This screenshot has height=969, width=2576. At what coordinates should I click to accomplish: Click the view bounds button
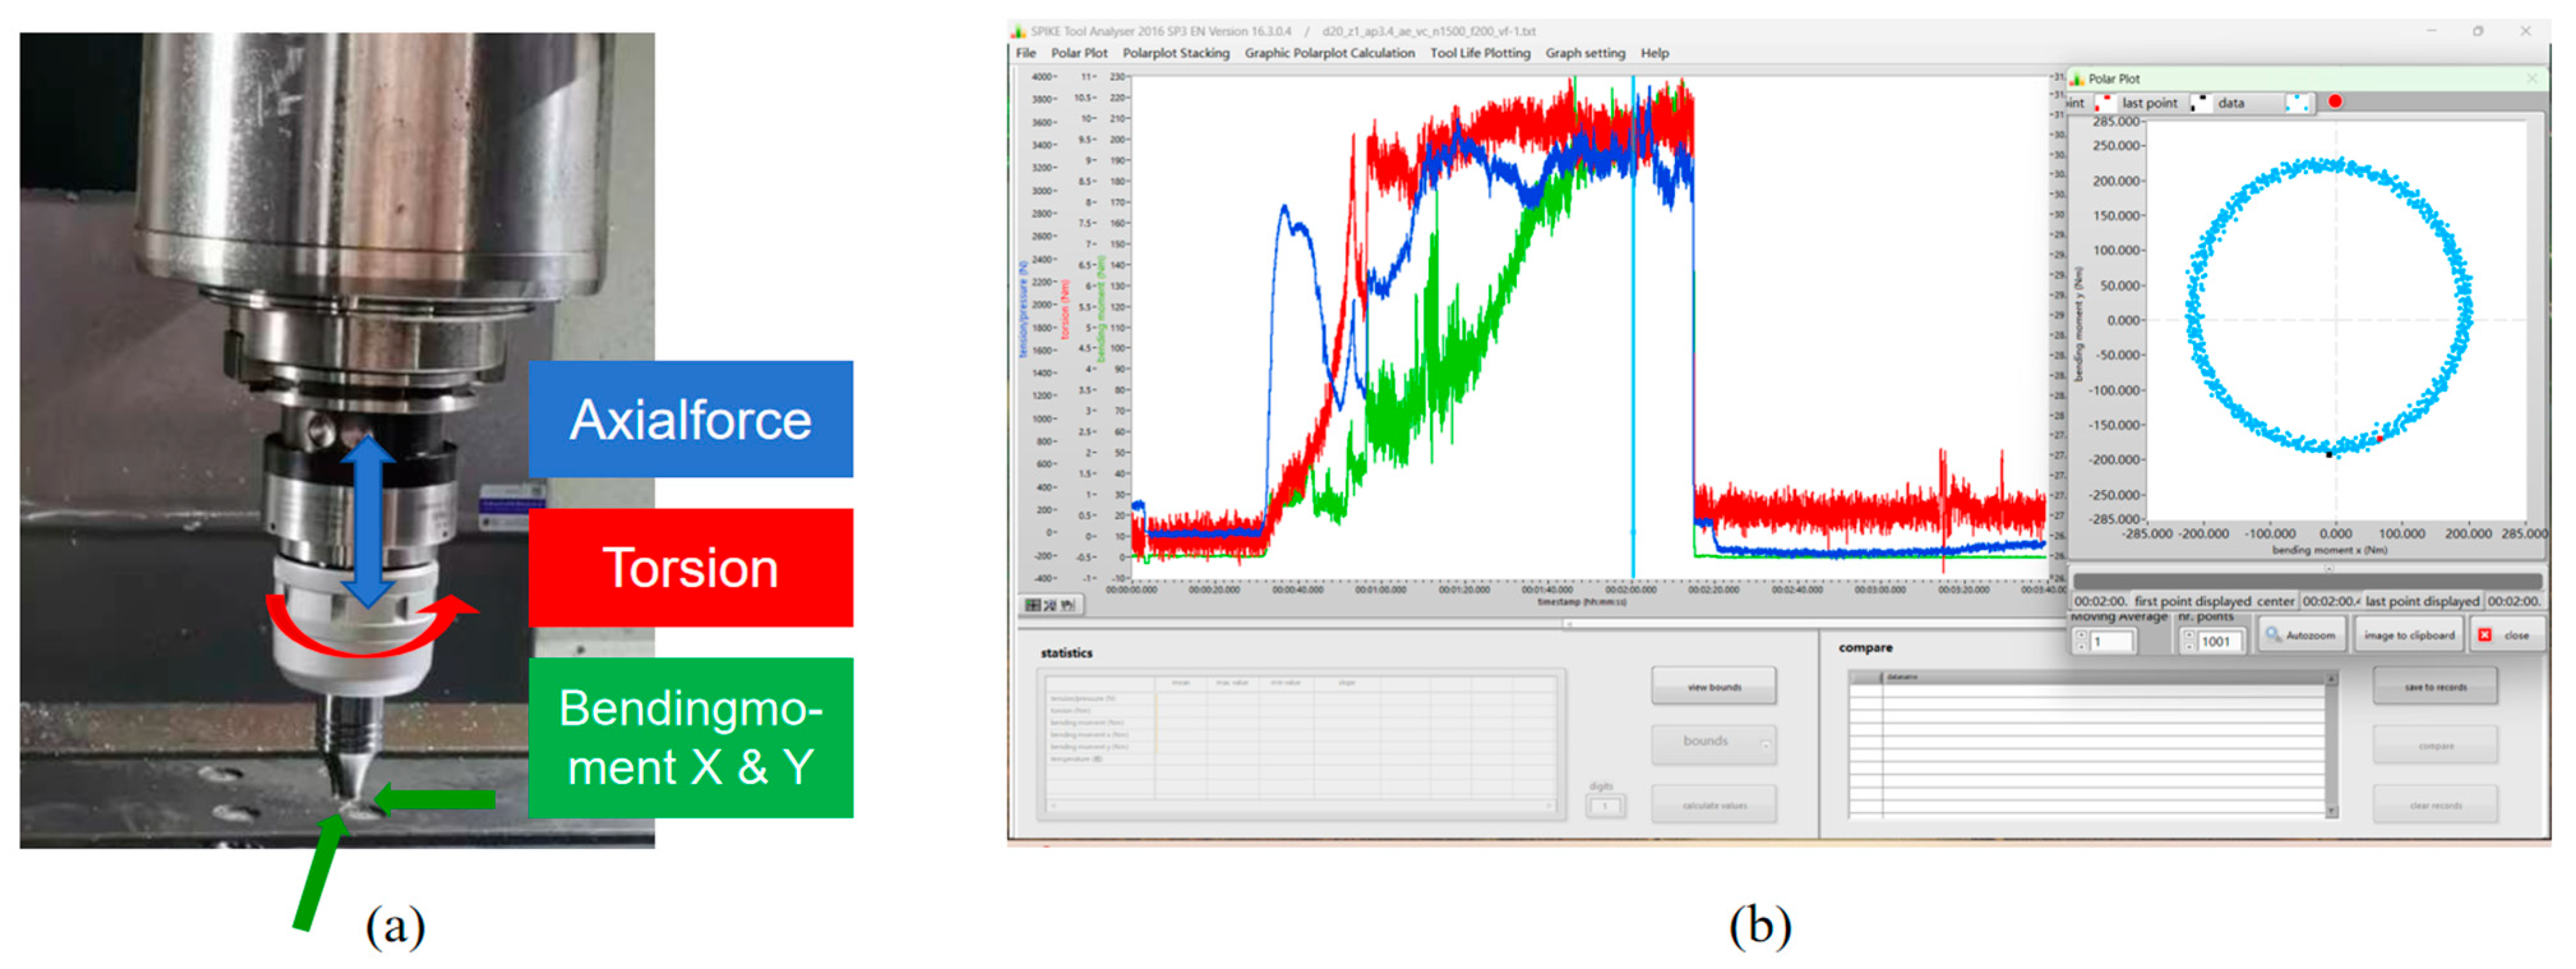coord(1713,688)
